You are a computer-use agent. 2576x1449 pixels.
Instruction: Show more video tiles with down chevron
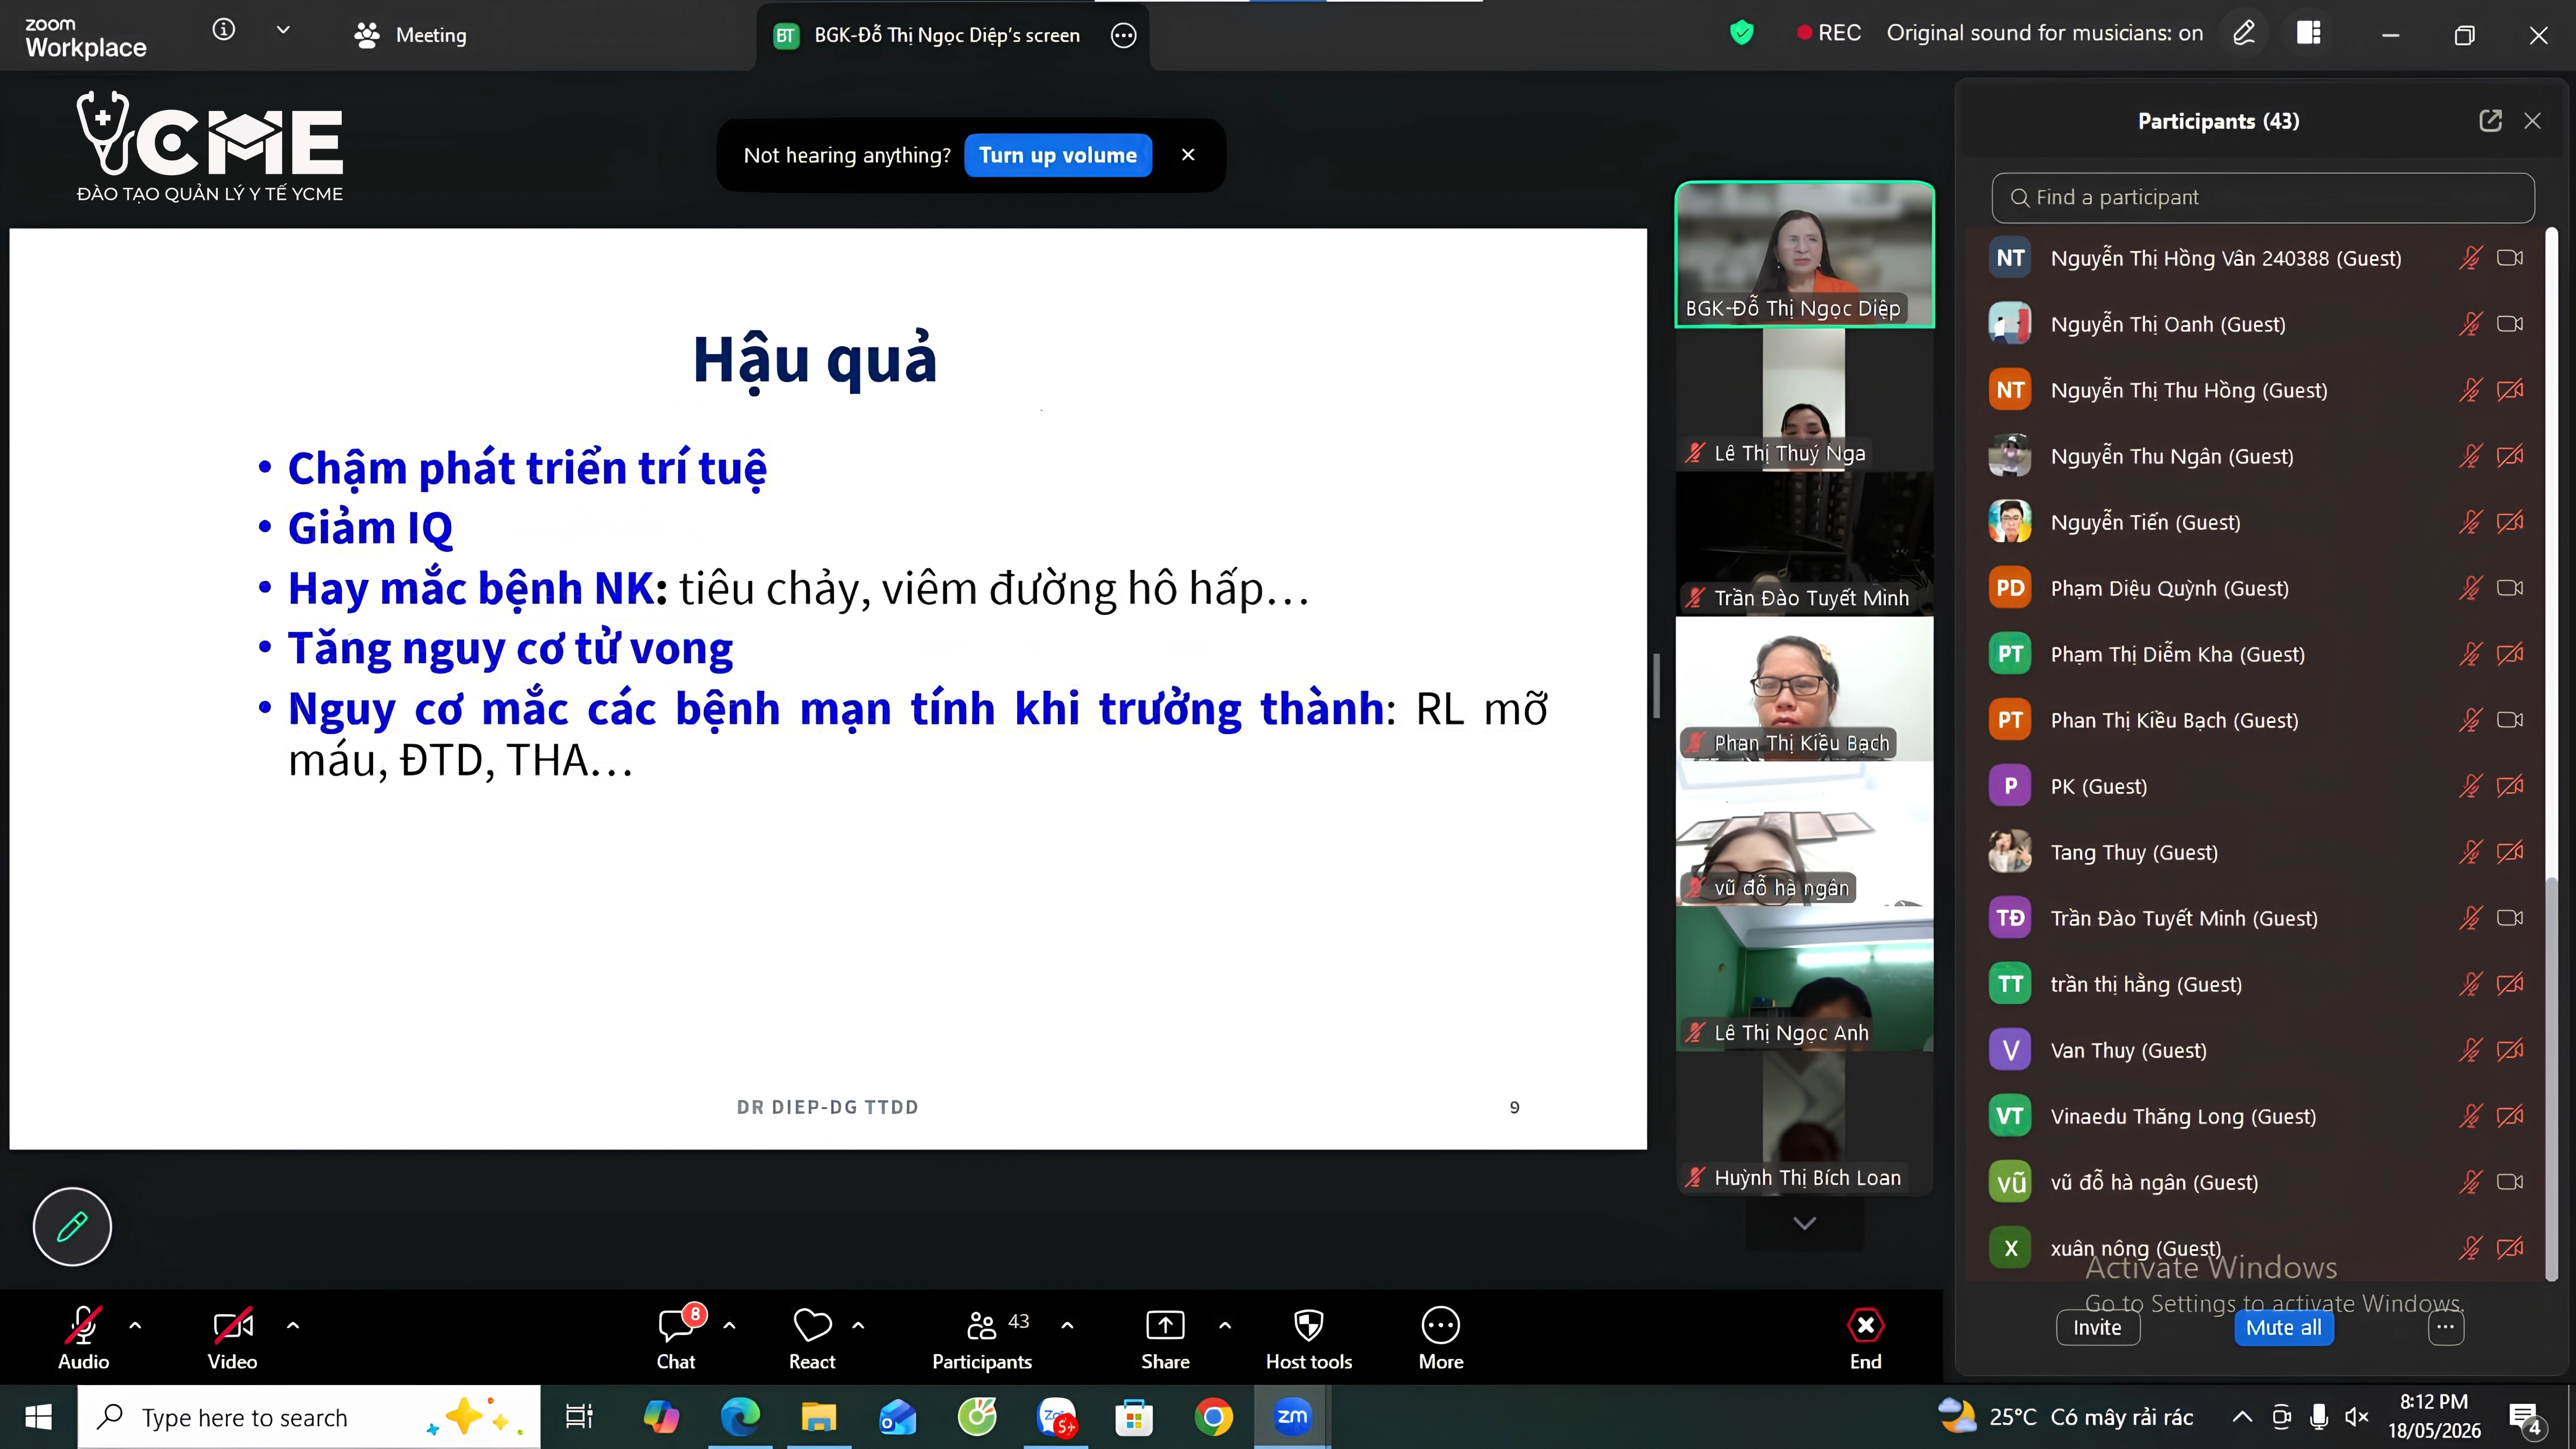point(1804,1223)
